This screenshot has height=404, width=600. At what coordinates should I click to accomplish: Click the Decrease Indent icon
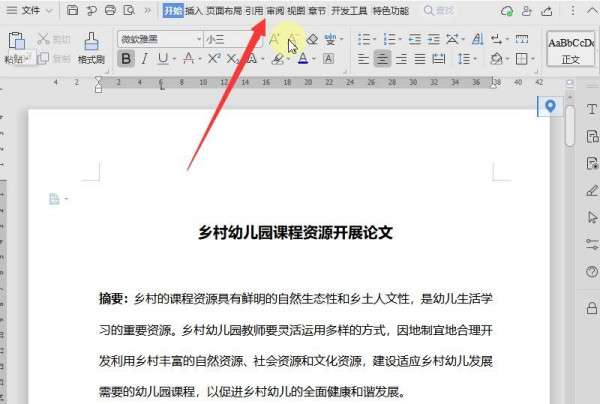tap(414, 39)
